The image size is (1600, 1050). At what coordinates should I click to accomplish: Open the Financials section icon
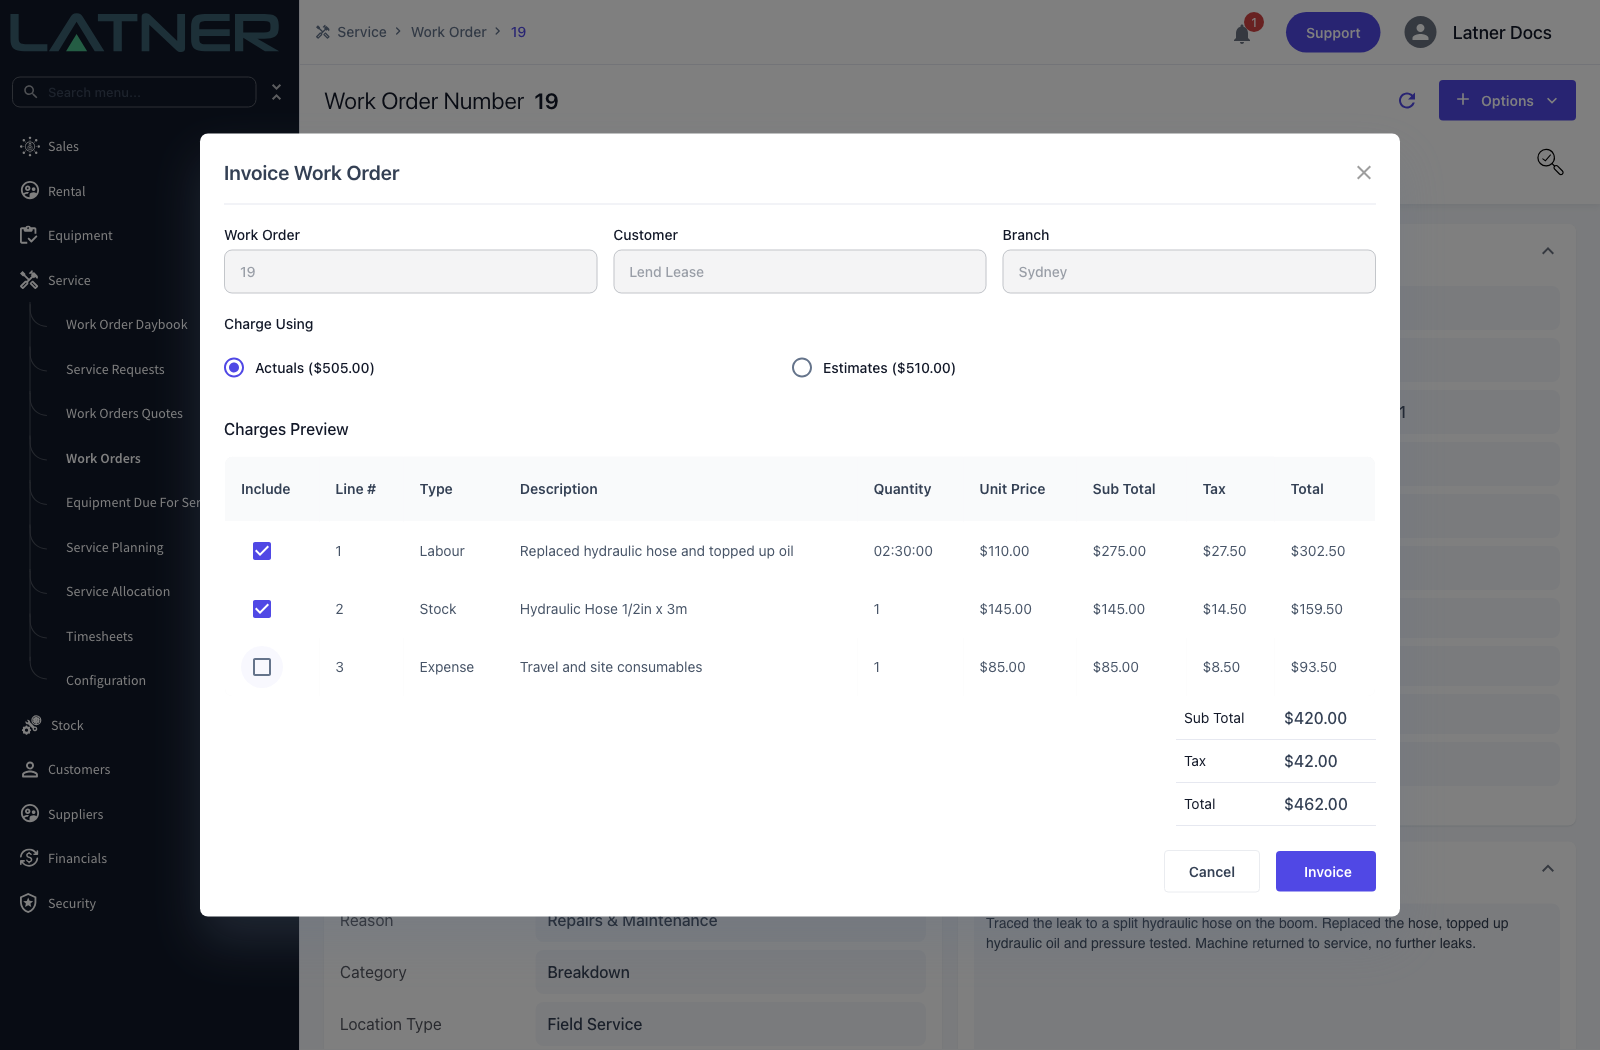click(x=30, y=858)
